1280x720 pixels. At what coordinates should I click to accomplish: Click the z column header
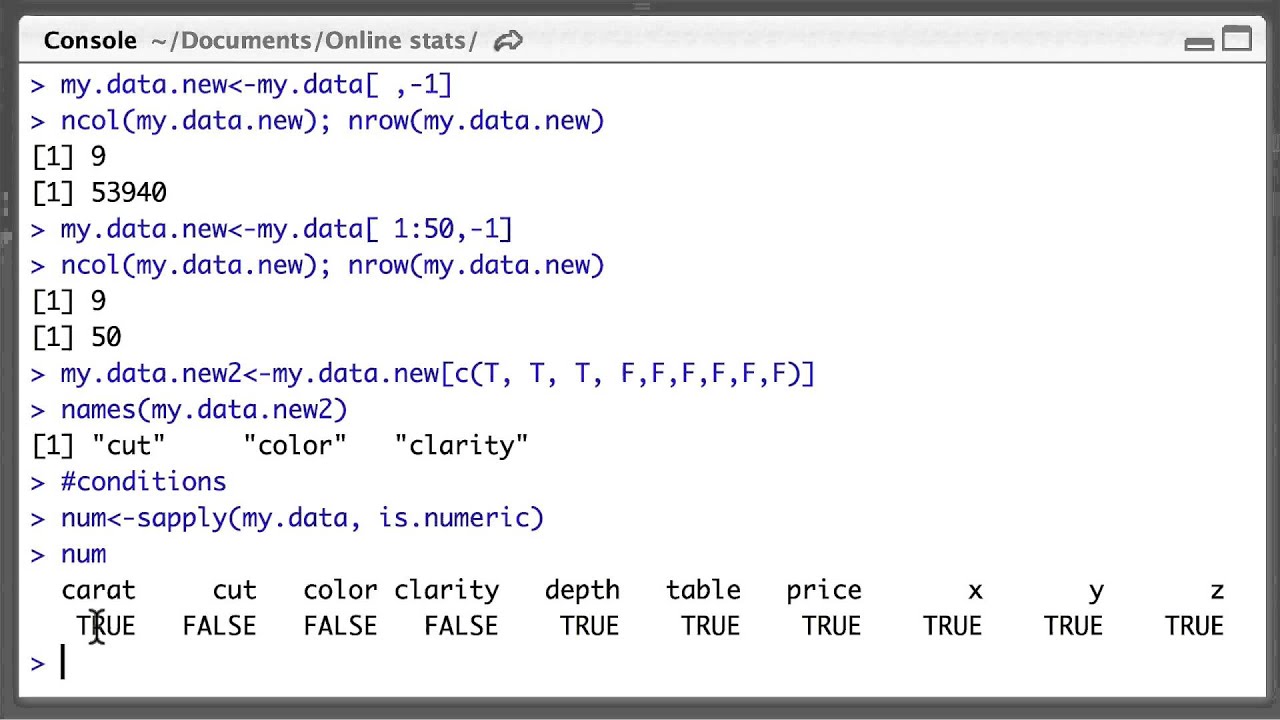pyautogui.click(x=1217, y=591)
